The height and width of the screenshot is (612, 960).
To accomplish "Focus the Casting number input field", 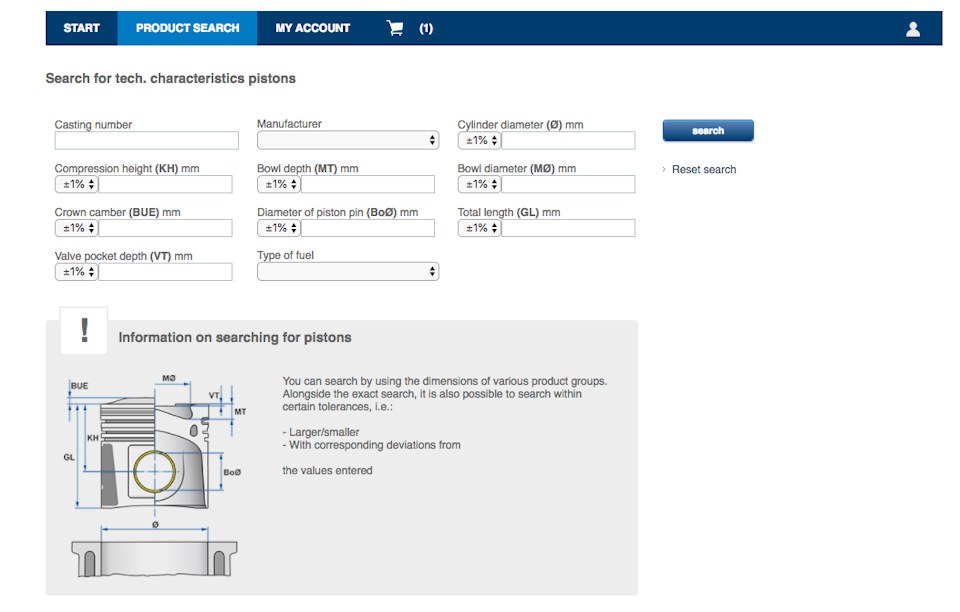I will (146, 141).
